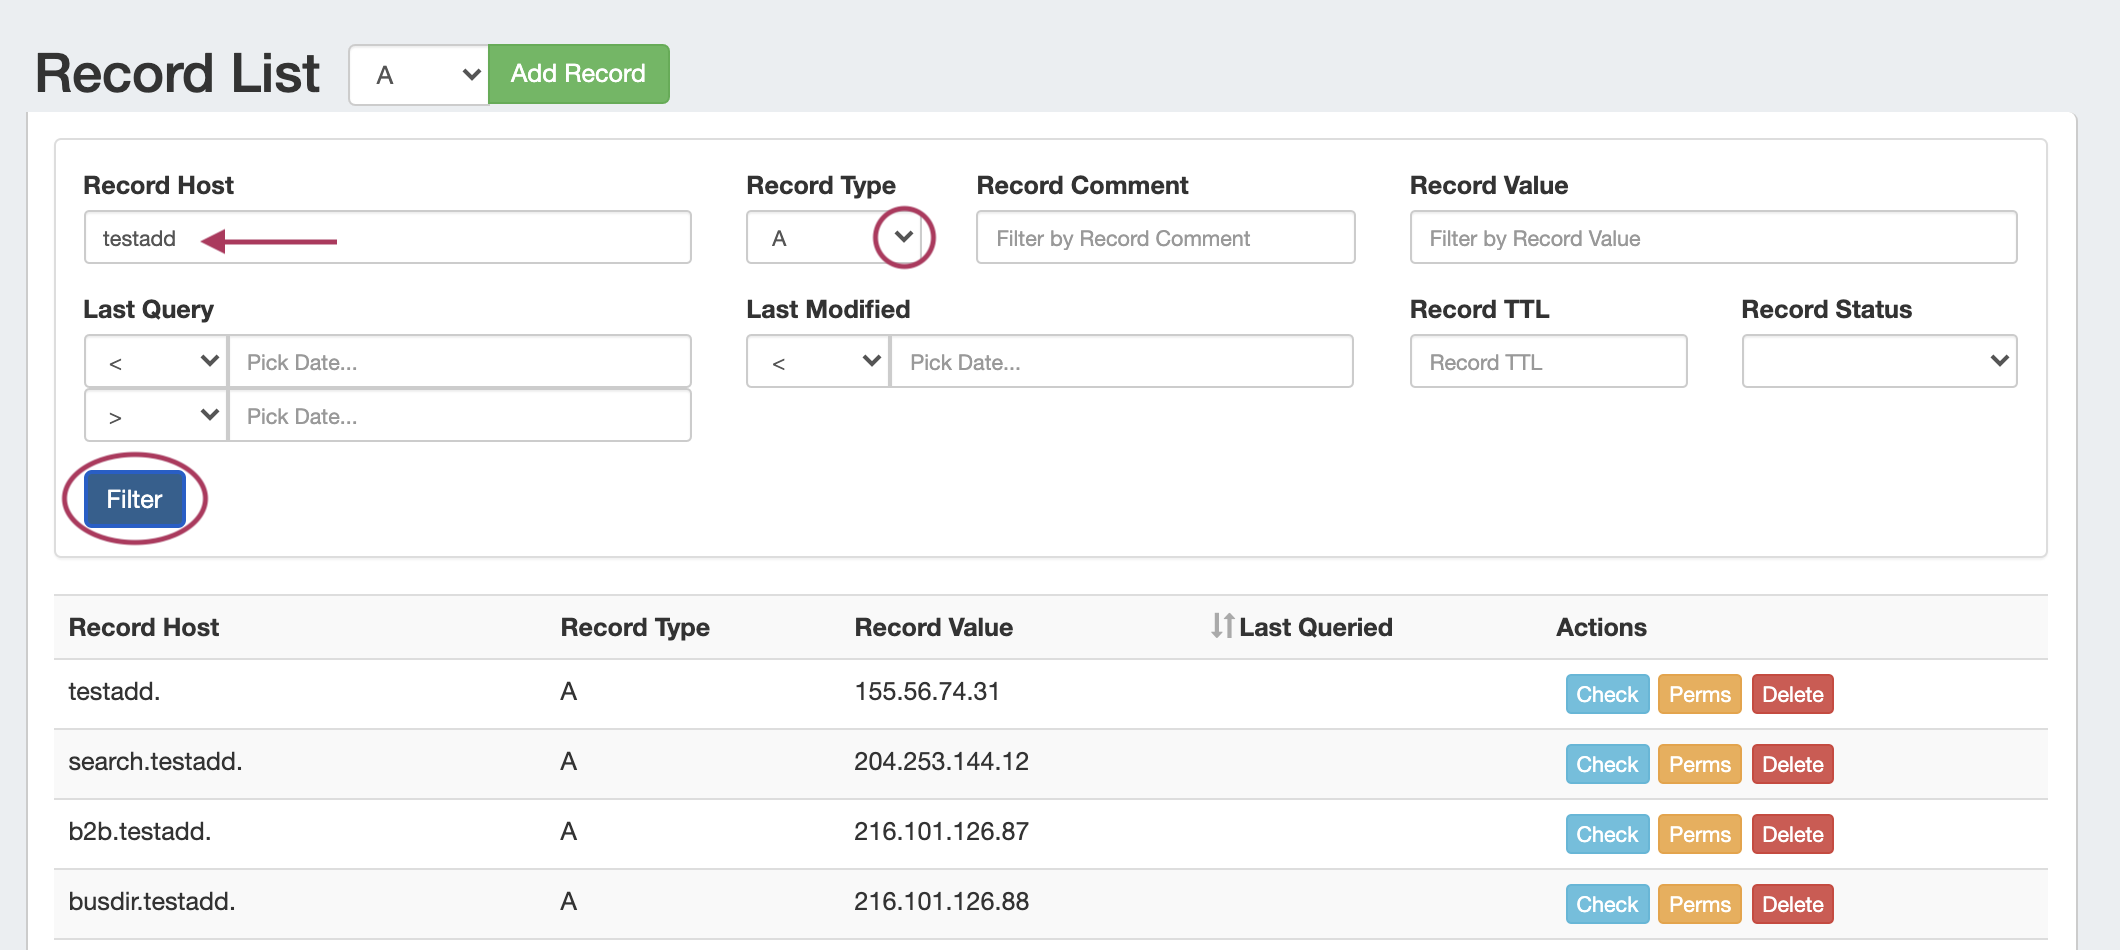Click the green Add Record button
This screenshot has width=2120, height=950.
(578, 74)
